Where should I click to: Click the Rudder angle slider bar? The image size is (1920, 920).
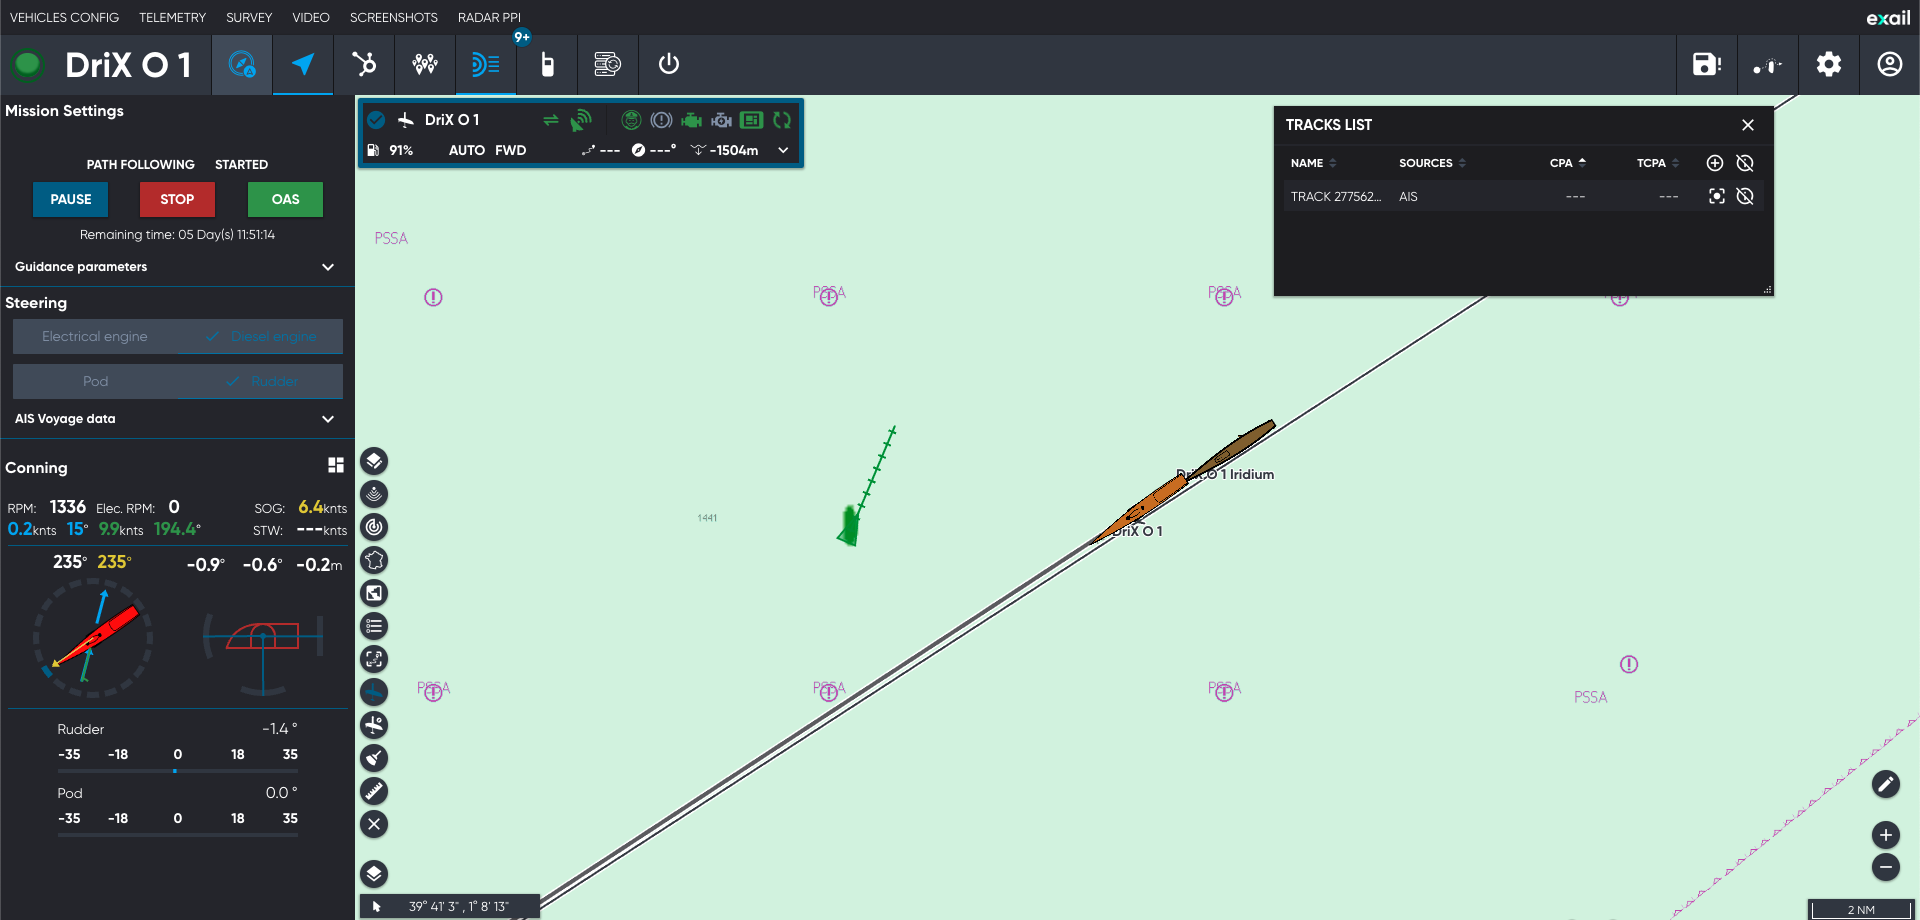tap(178, 771)
